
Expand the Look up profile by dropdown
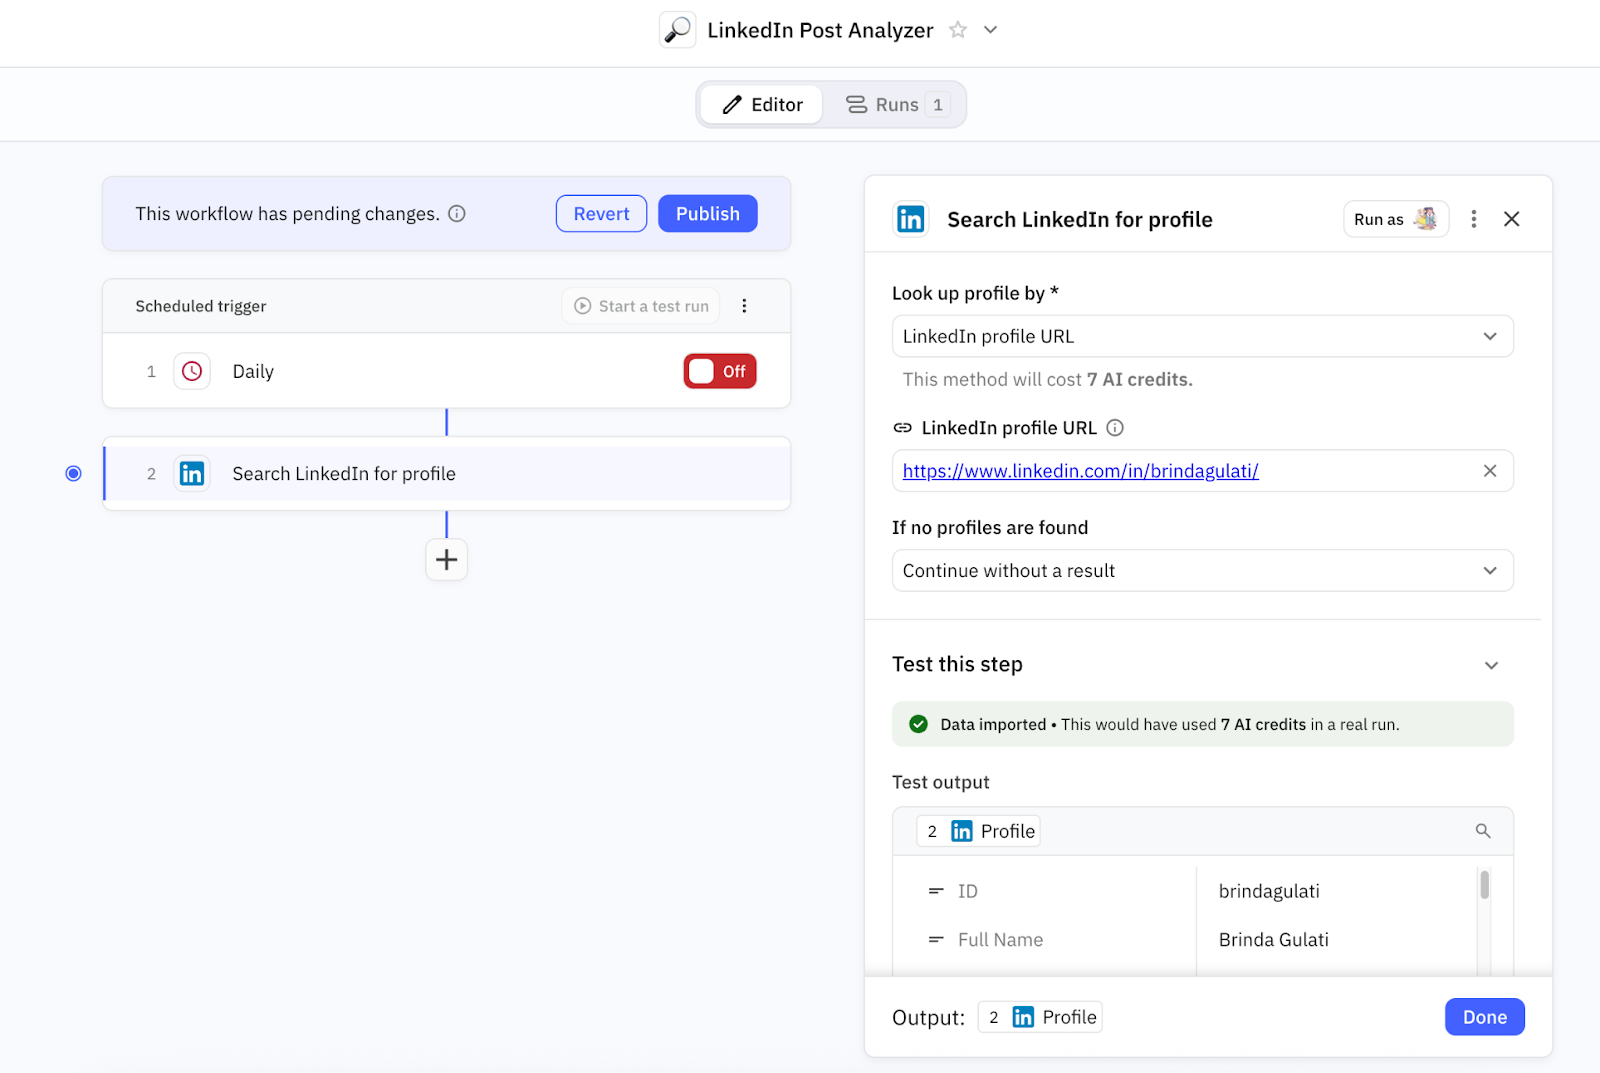tap(1202, 337)
